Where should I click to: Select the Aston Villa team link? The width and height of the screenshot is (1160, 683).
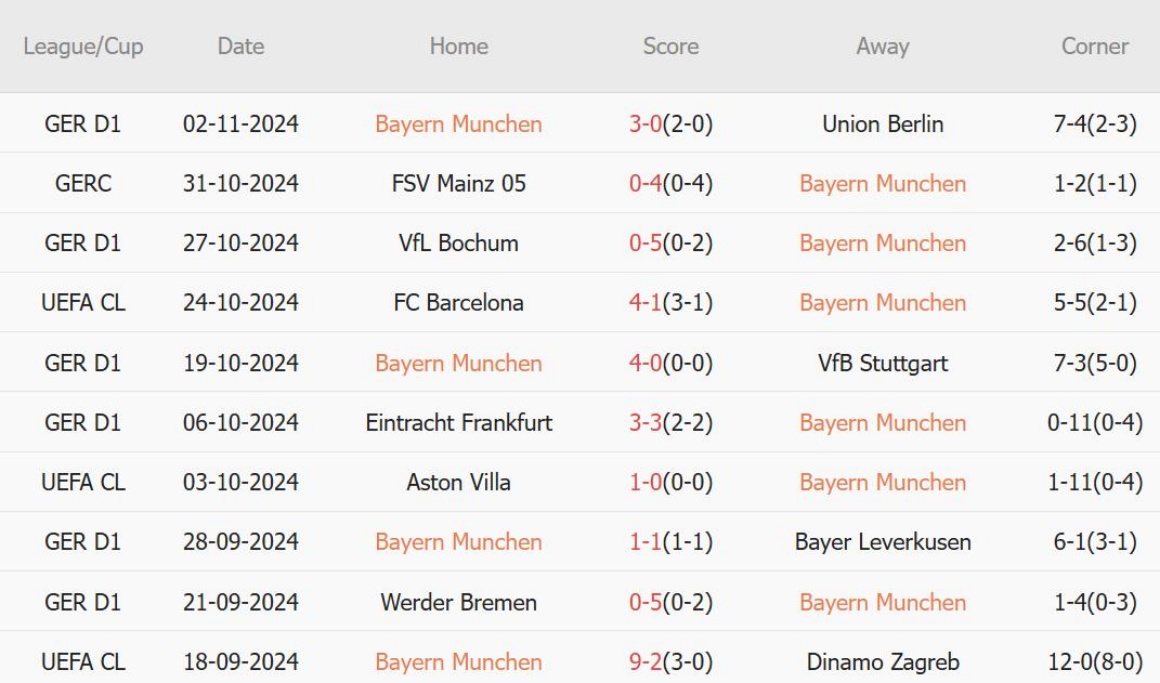tap(458, 482)
